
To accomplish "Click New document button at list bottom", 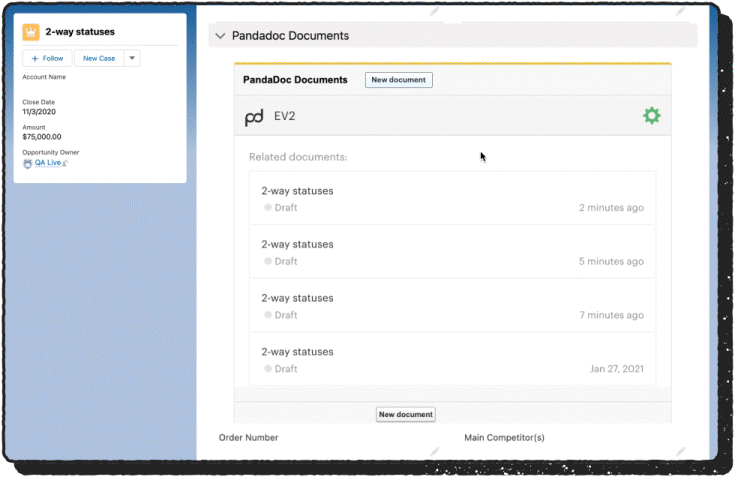I will click(405, 414).
